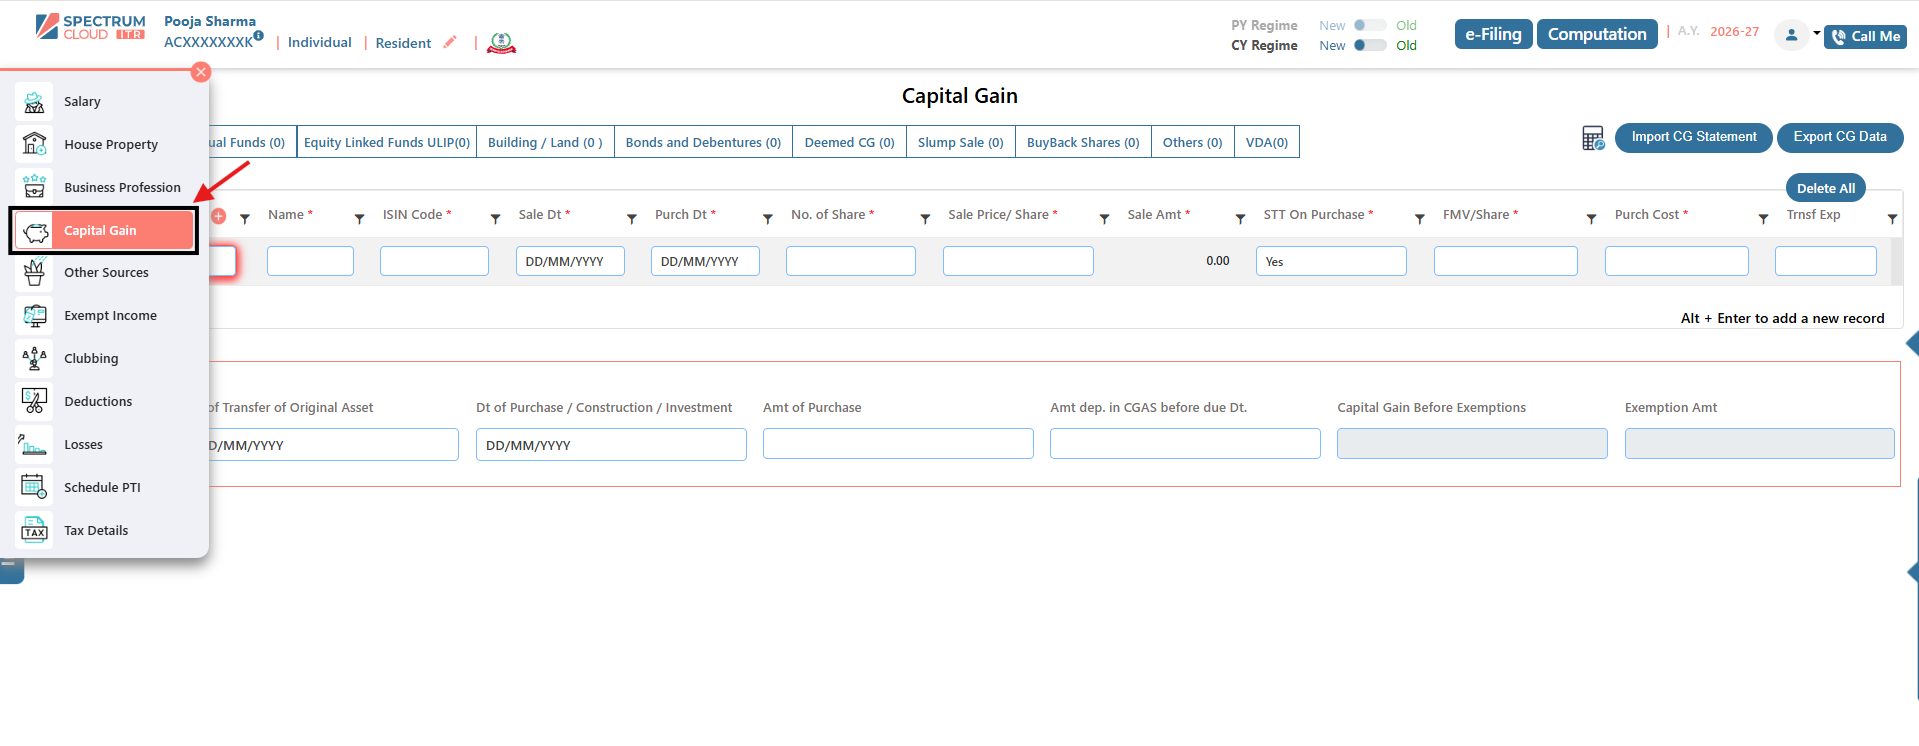Select the Building / Land tab

(x=545, y=142)
